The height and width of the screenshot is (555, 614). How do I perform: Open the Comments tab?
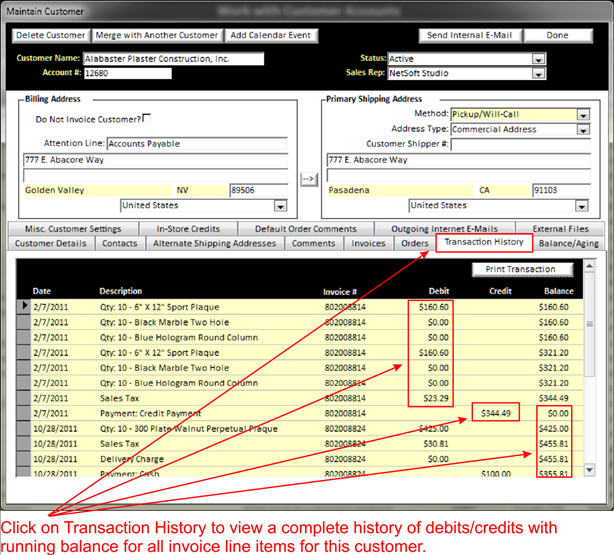[313, 243]
